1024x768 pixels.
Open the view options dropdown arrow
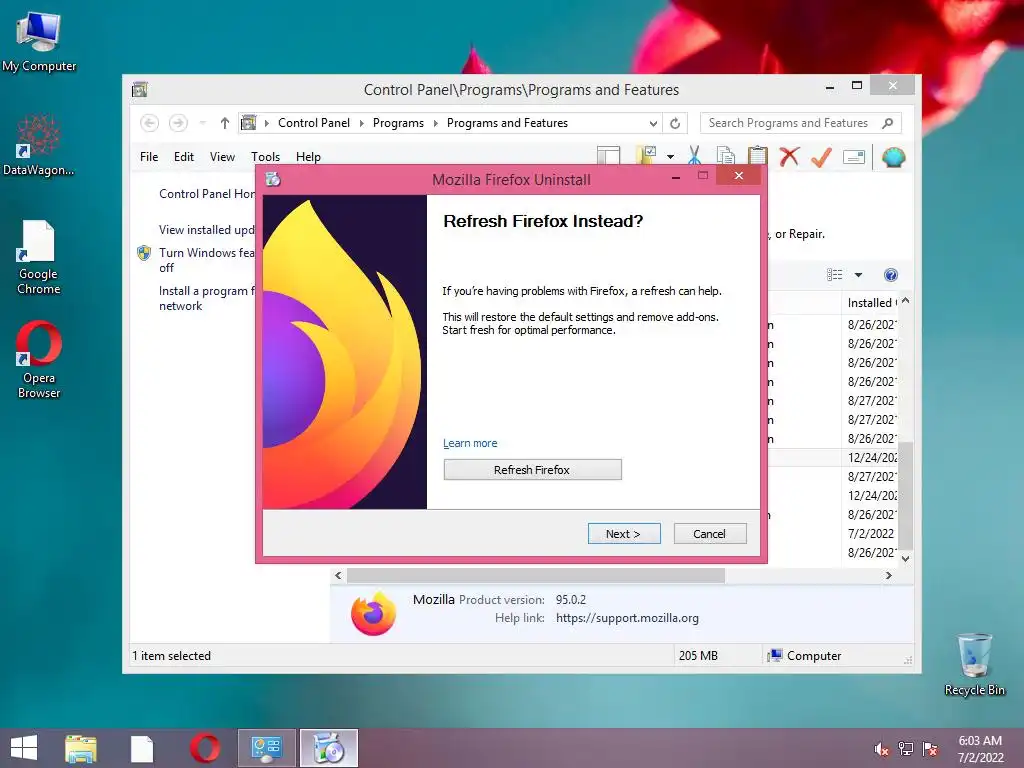[x=858, y=275]
